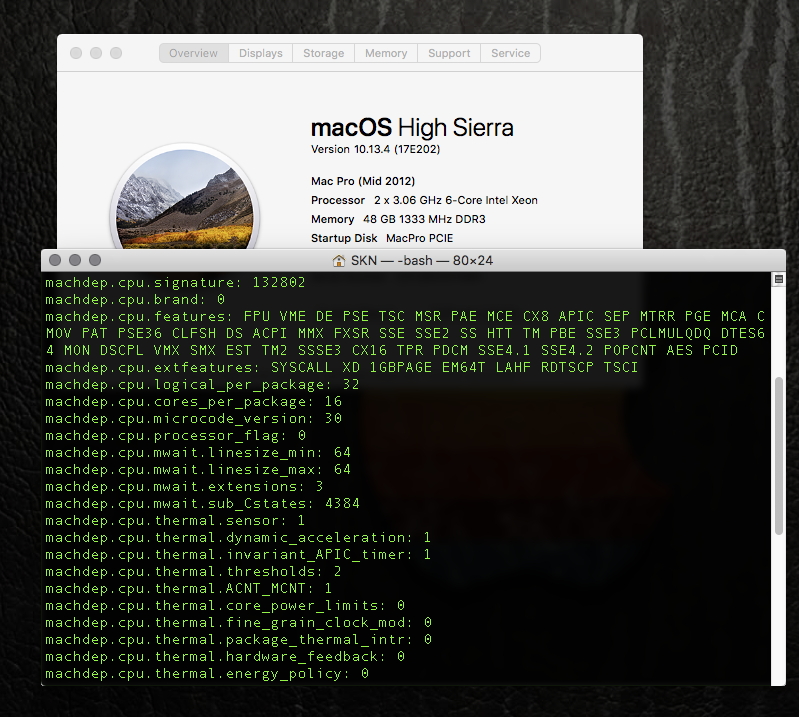The height and width of the screenshot is (717, 799).
Task: Click the thermal.invariant_APIC_timer: 1 line
Action: (x=238, y=554)
